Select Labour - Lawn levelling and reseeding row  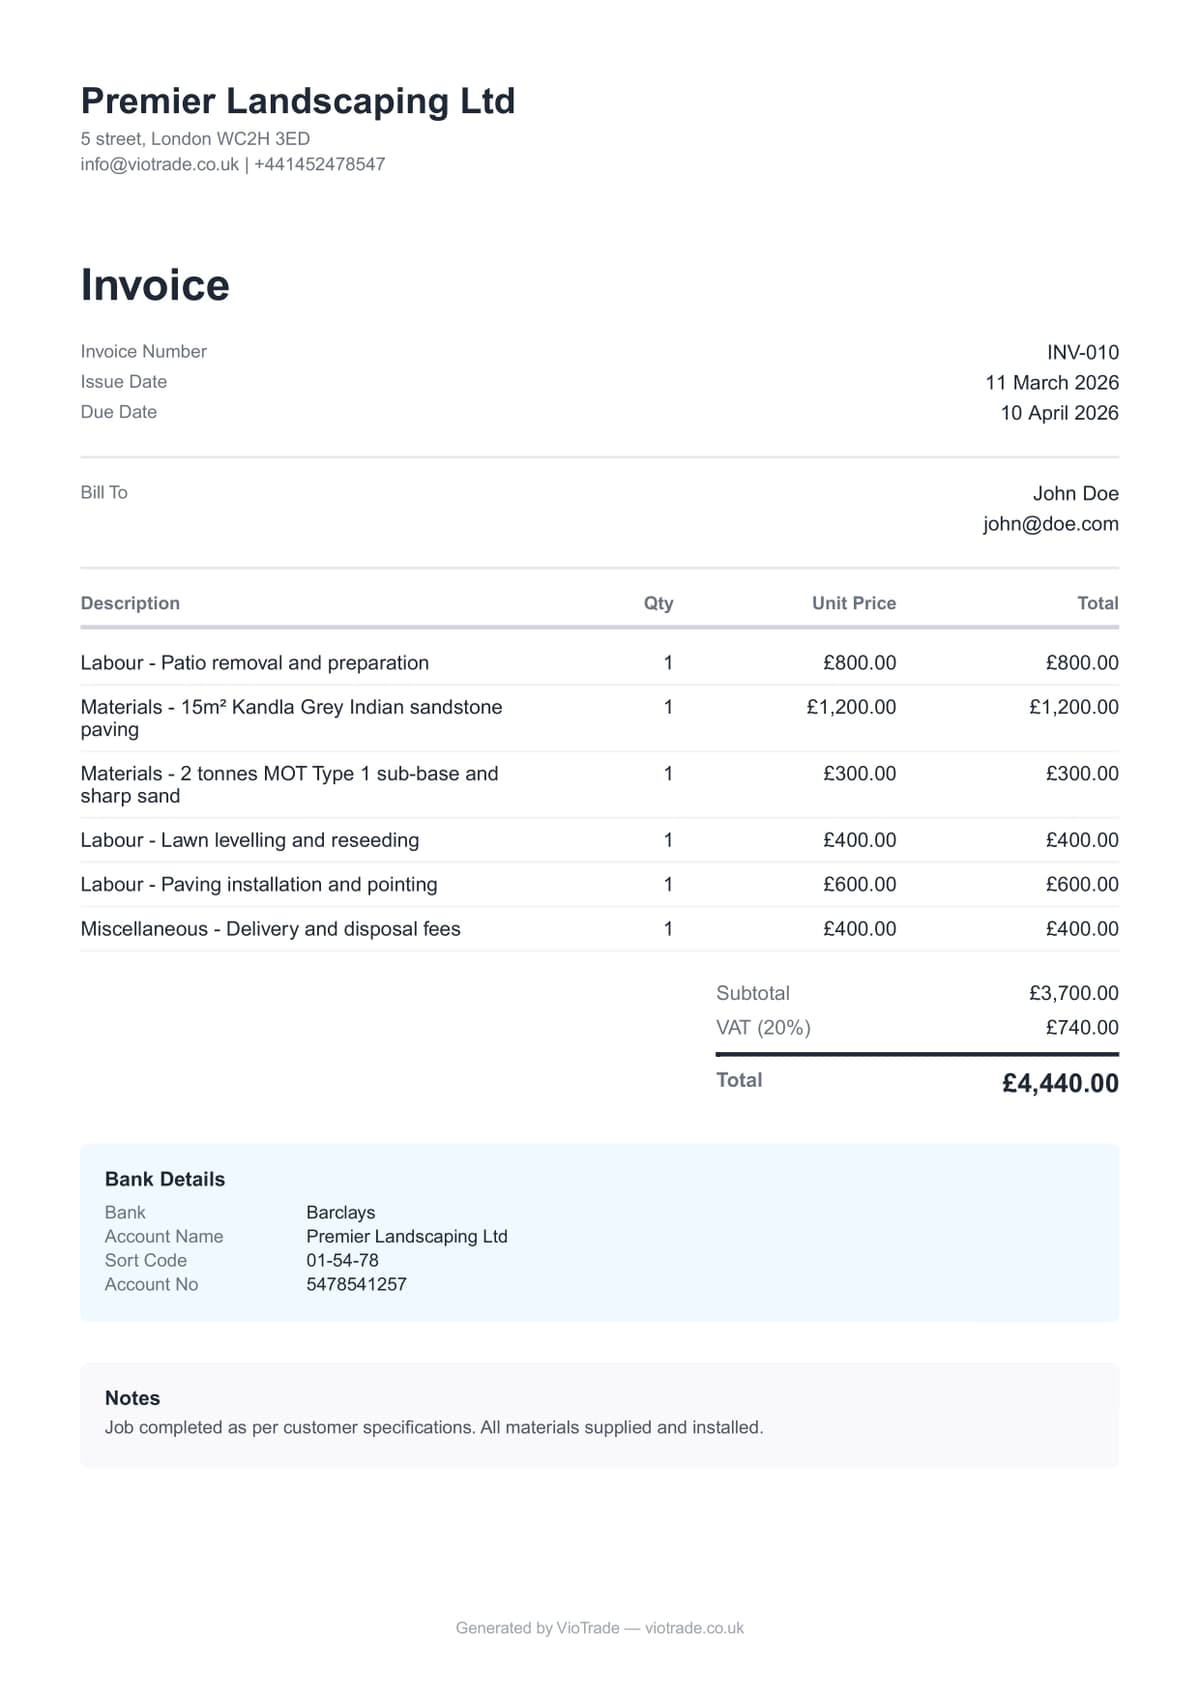tap(600, 840)
